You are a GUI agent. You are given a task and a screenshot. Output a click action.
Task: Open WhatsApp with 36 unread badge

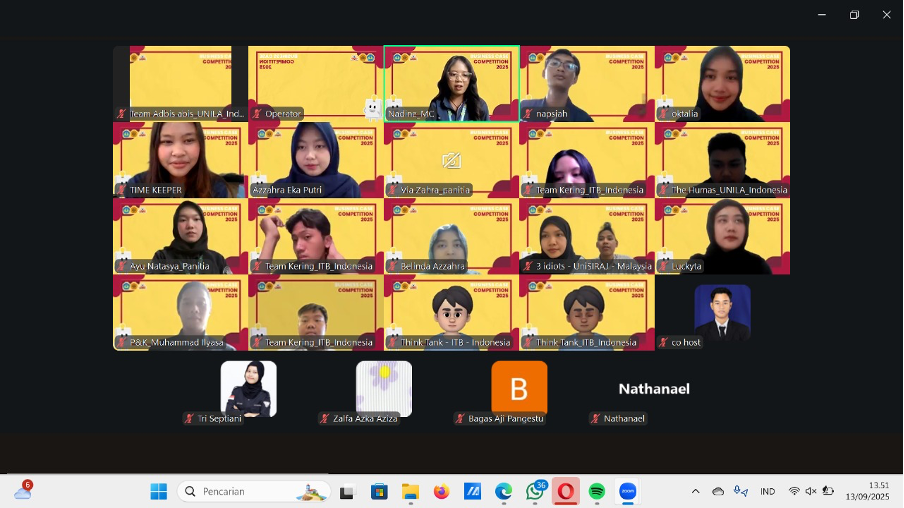tap(535, 491)
